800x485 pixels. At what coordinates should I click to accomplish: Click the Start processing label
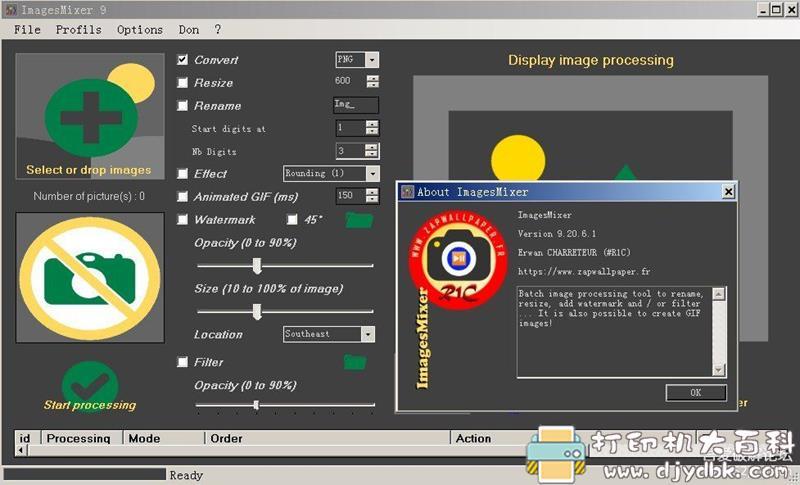(x=90, y=405)
